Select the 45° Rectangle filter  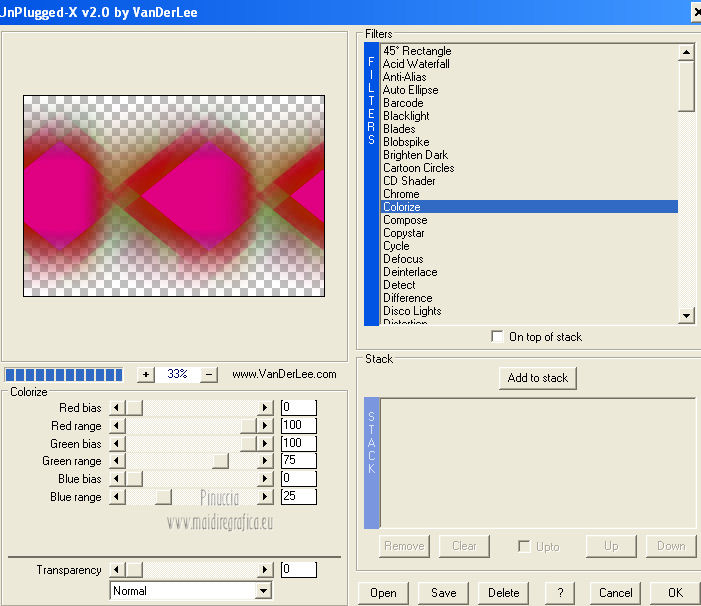coord(529,50)
